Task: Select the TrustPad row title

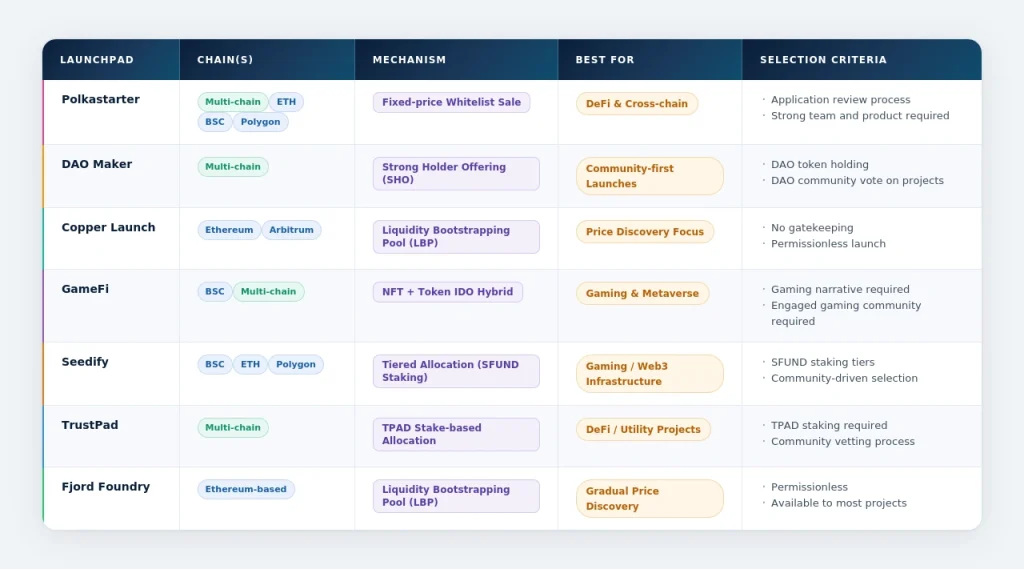Action: tap(89, 425)
